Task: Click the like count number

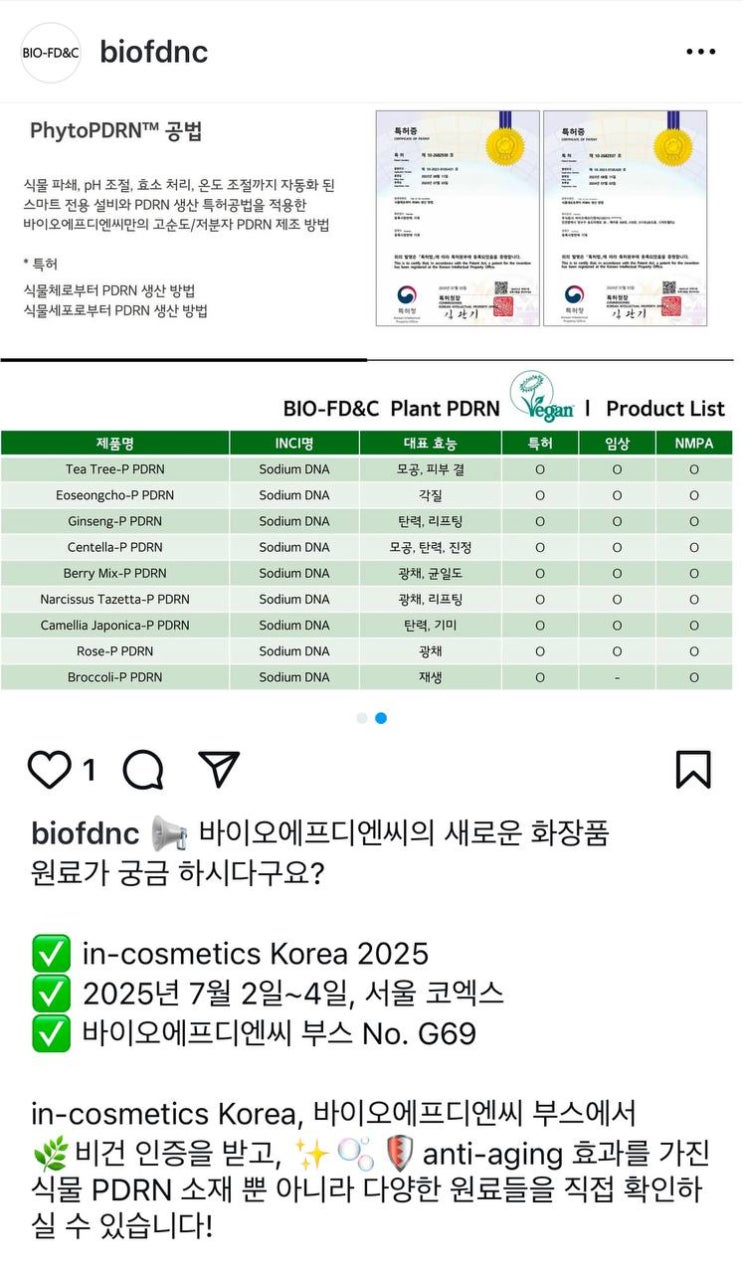Action: click(x=88, y=770)
